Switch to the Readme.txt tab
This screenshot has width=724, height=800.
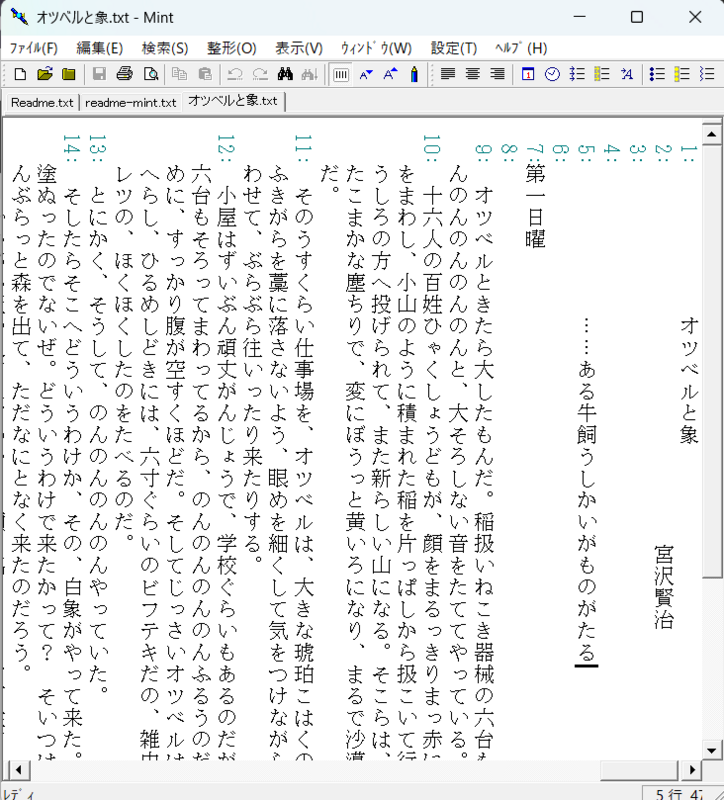coord(42,102)
